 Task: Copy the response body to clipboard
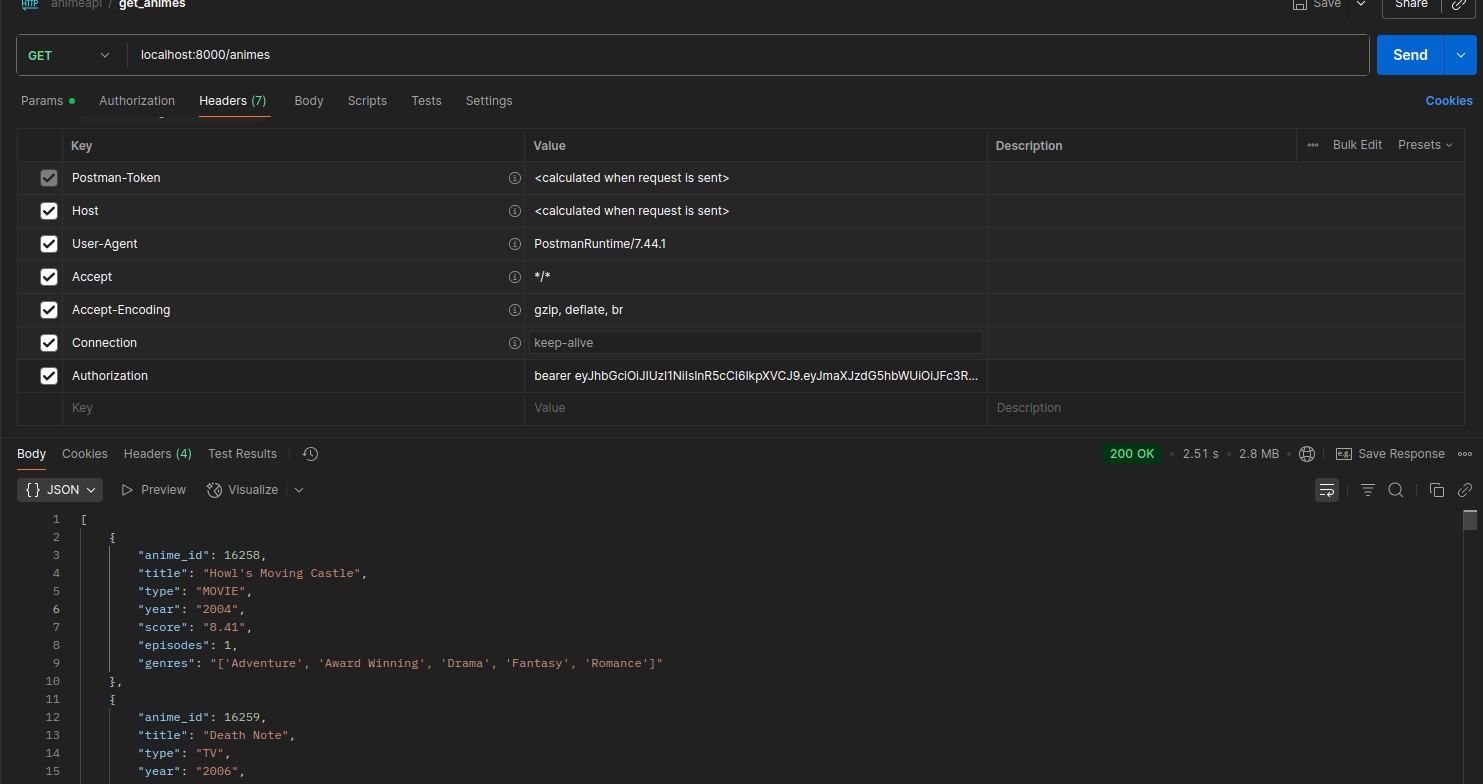(x=1437, y=490)
